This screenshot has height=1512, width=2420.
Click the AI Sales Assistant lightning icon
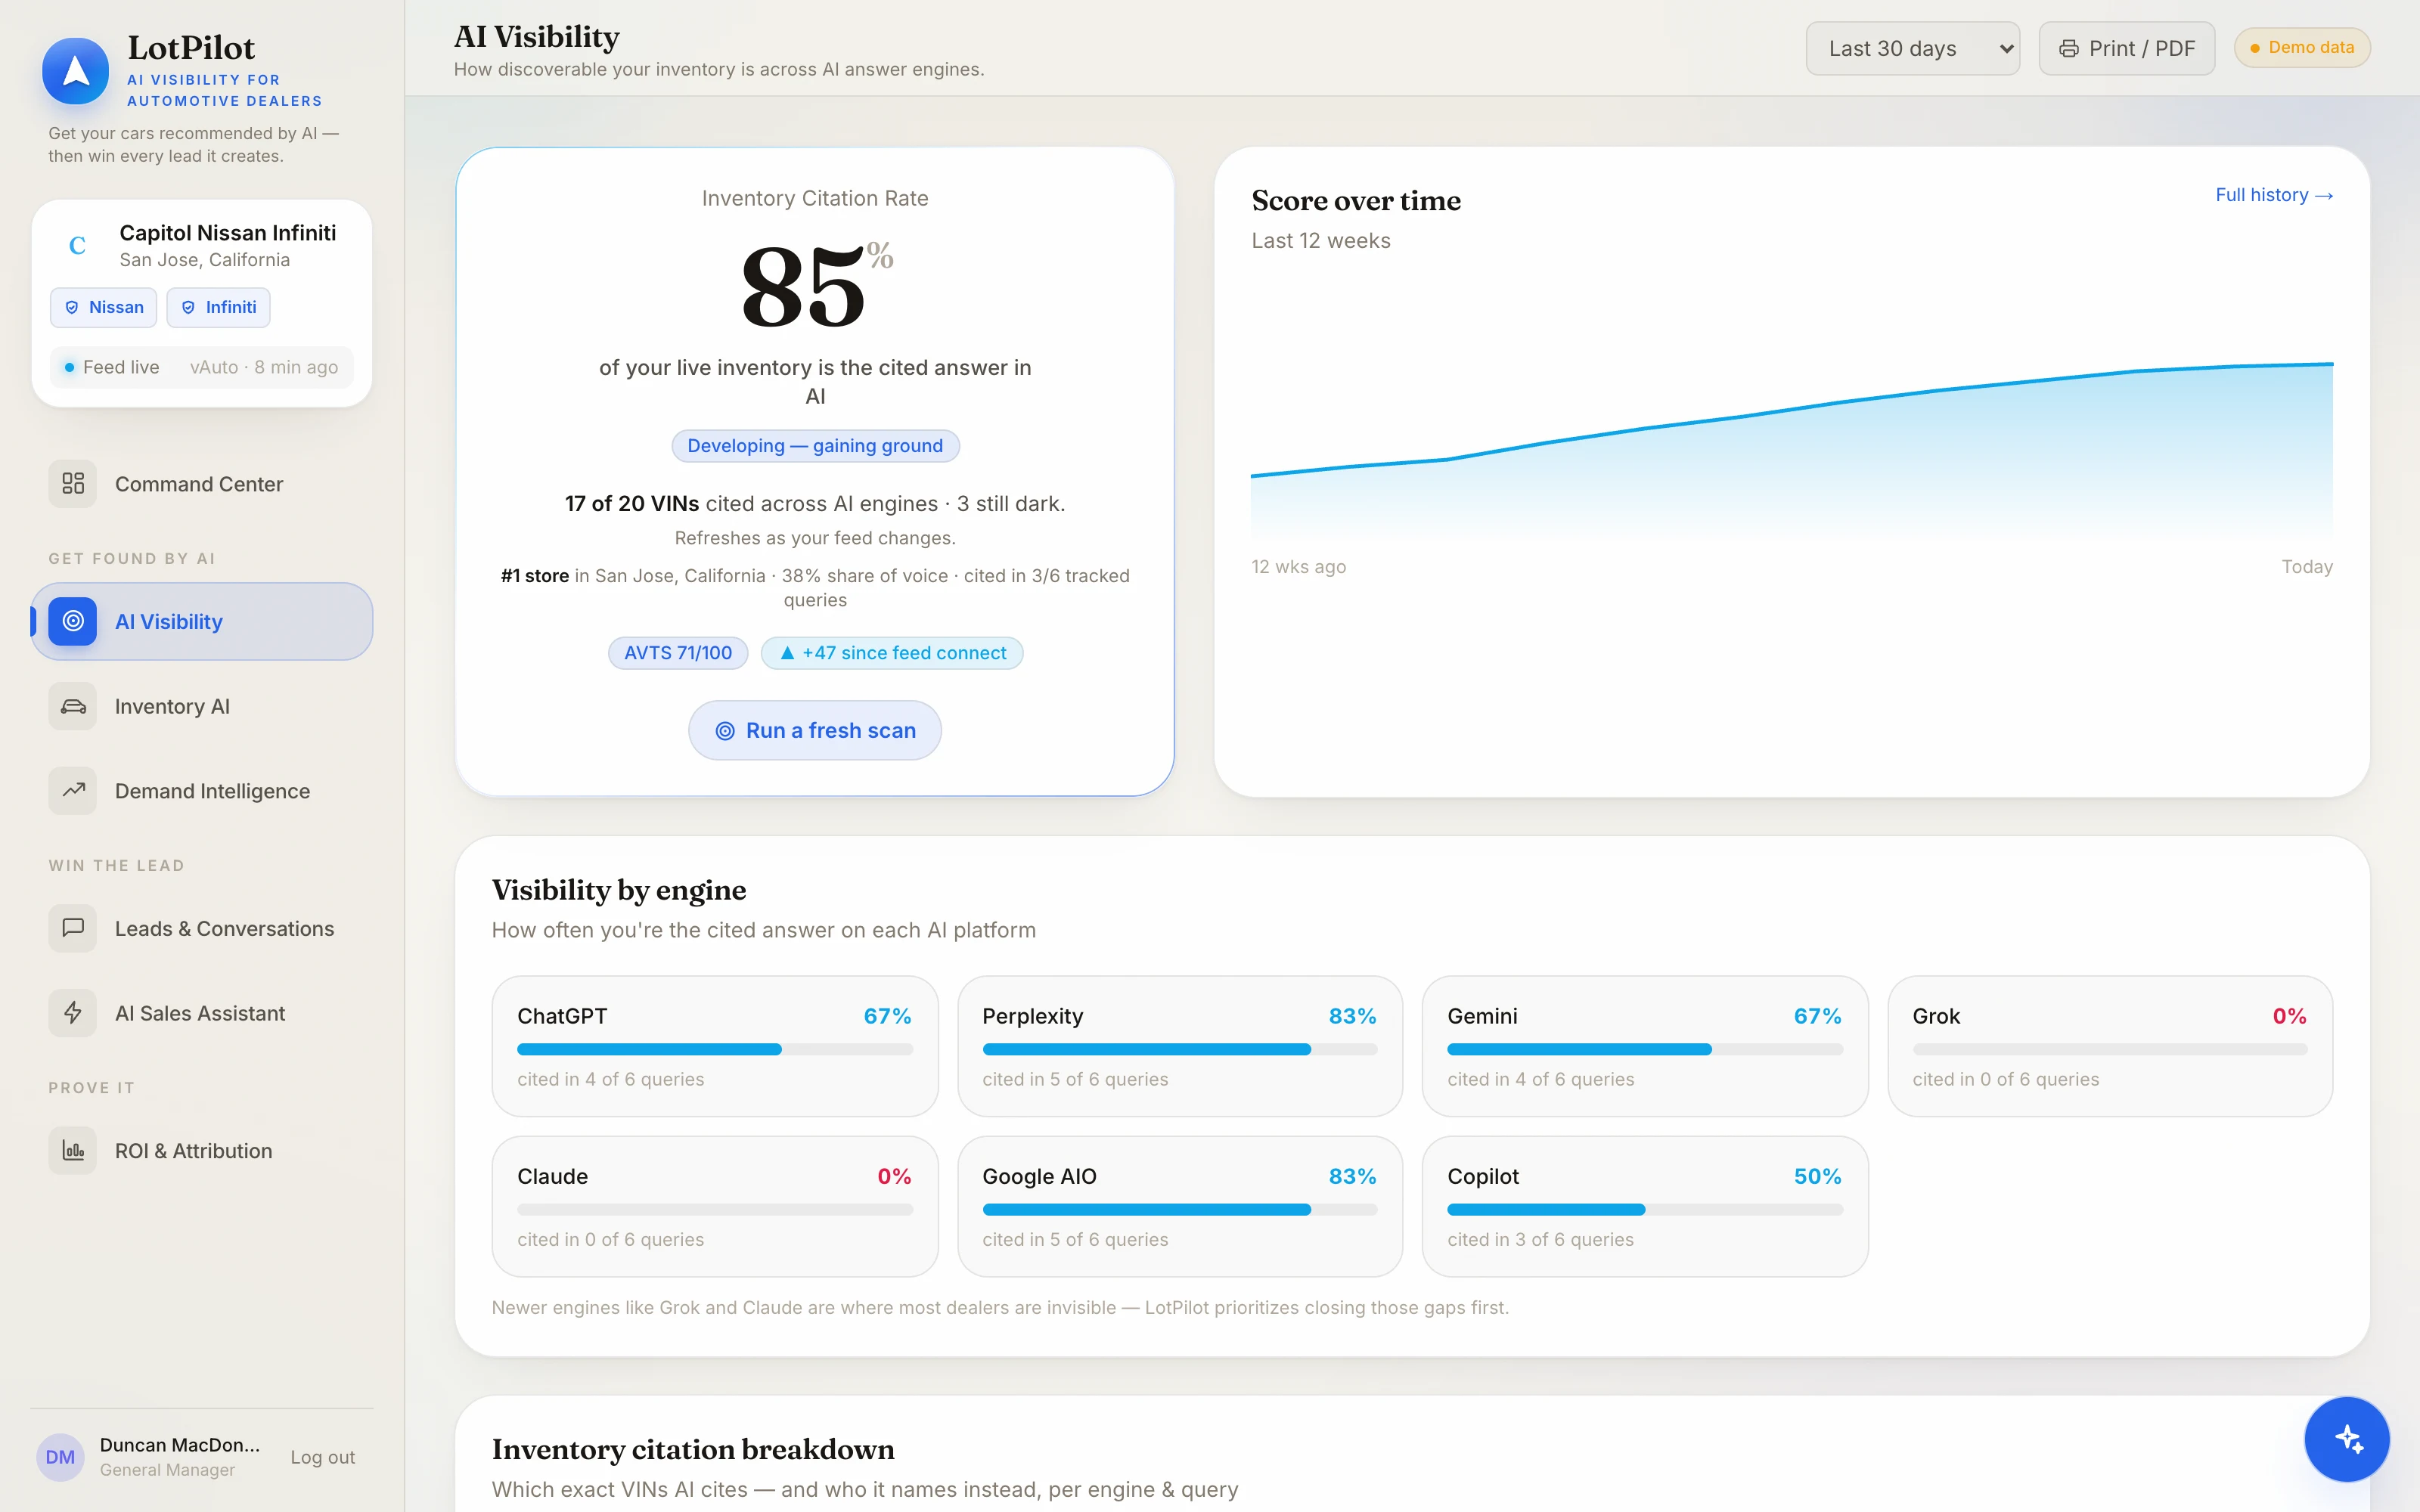point(73,1013)
